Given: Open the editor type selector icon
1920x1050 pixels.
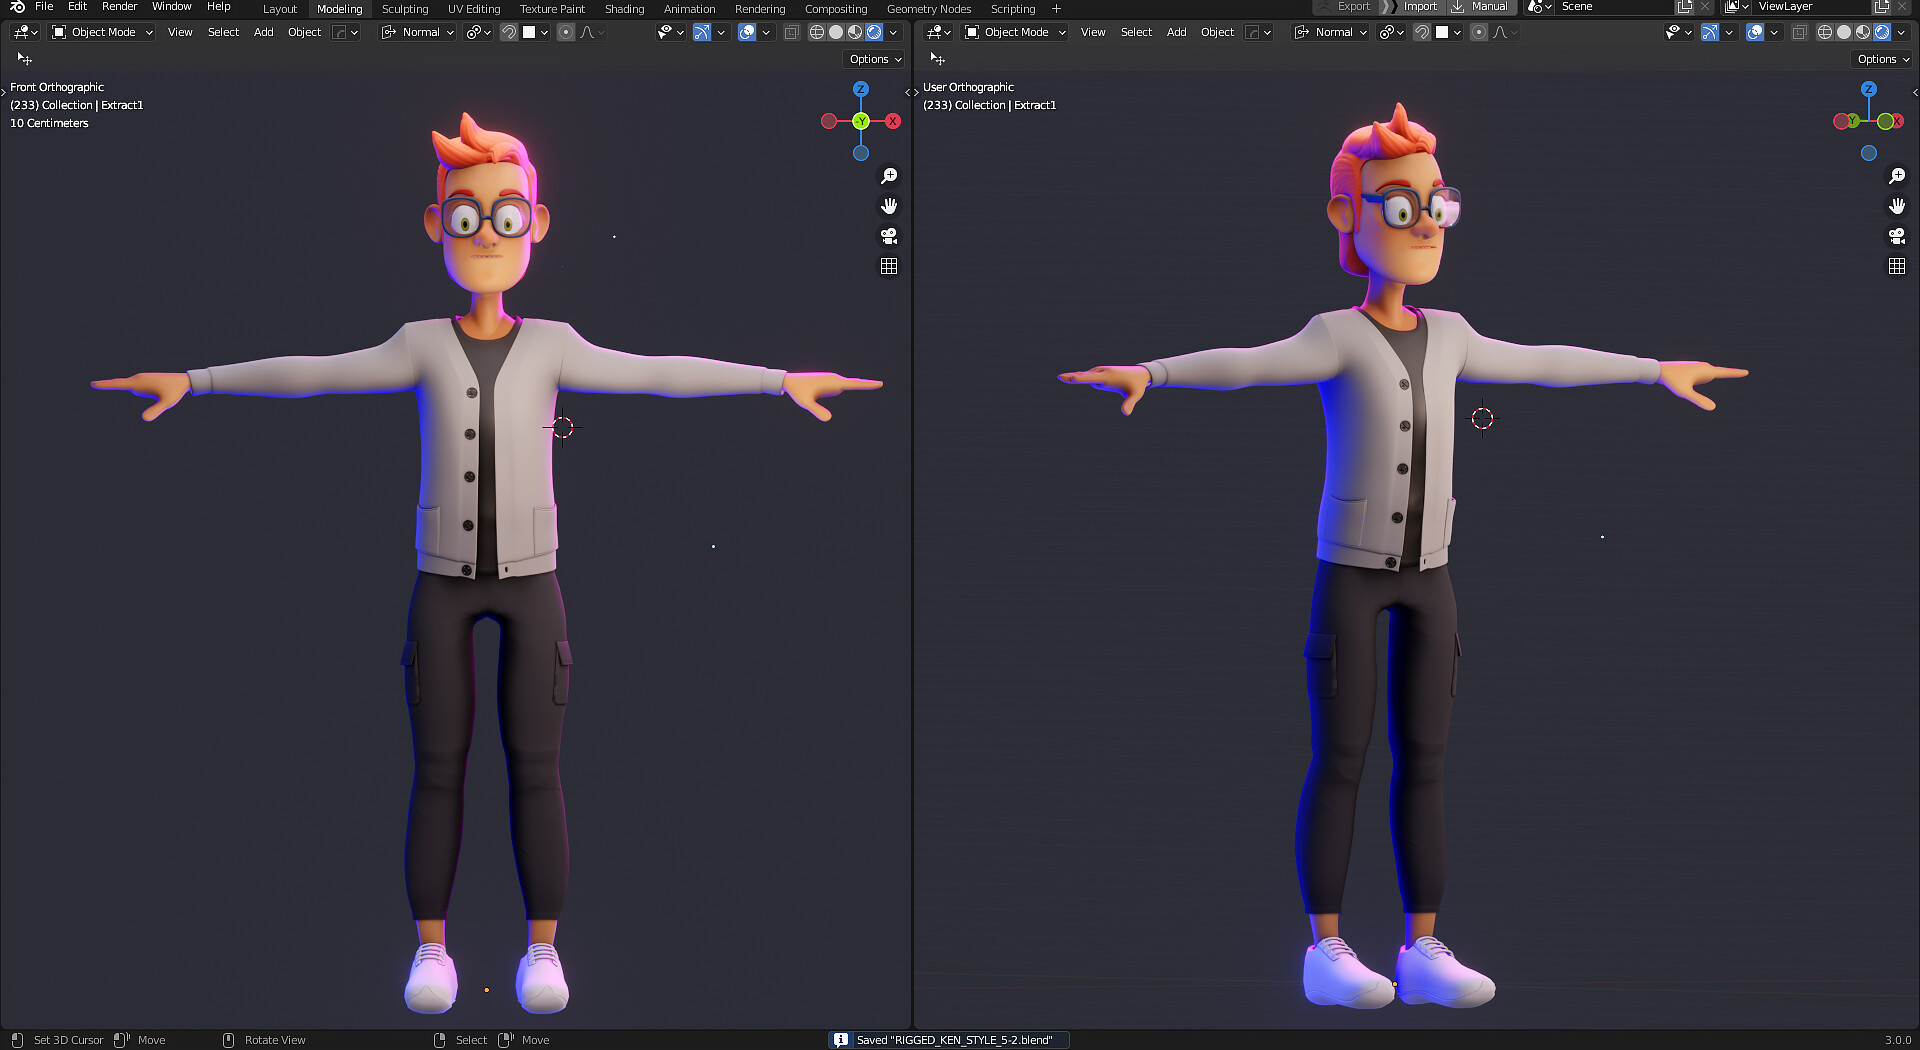Looking at the screenshot, I should click(x=22, y=32).
